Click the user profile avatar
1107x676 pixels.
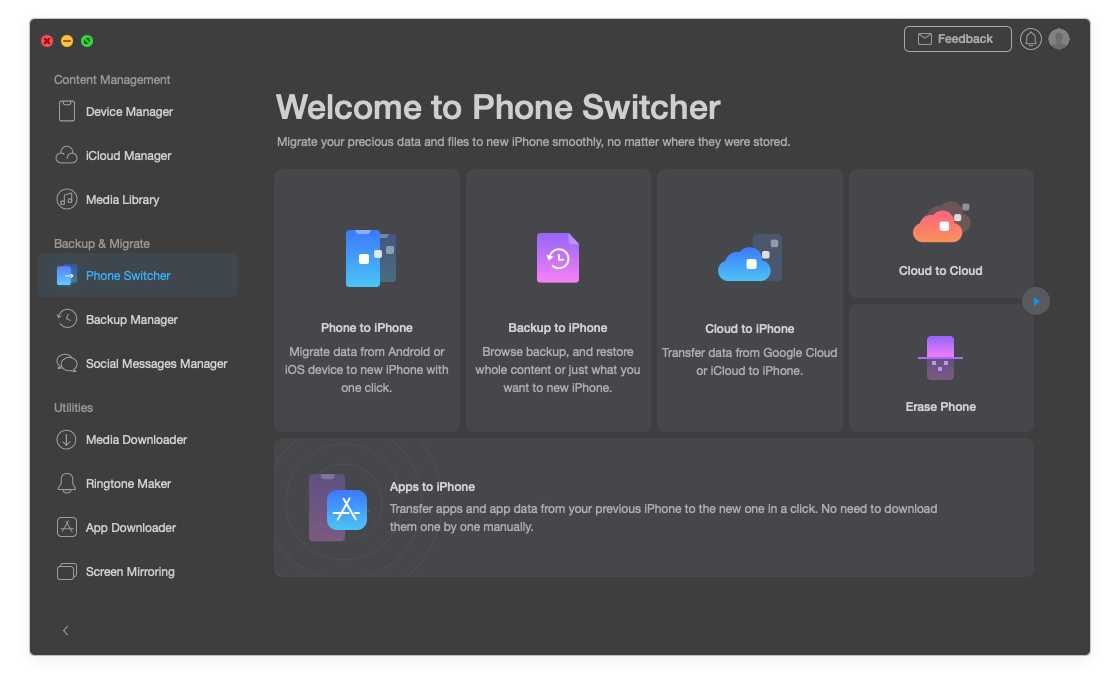[1059, 39]
